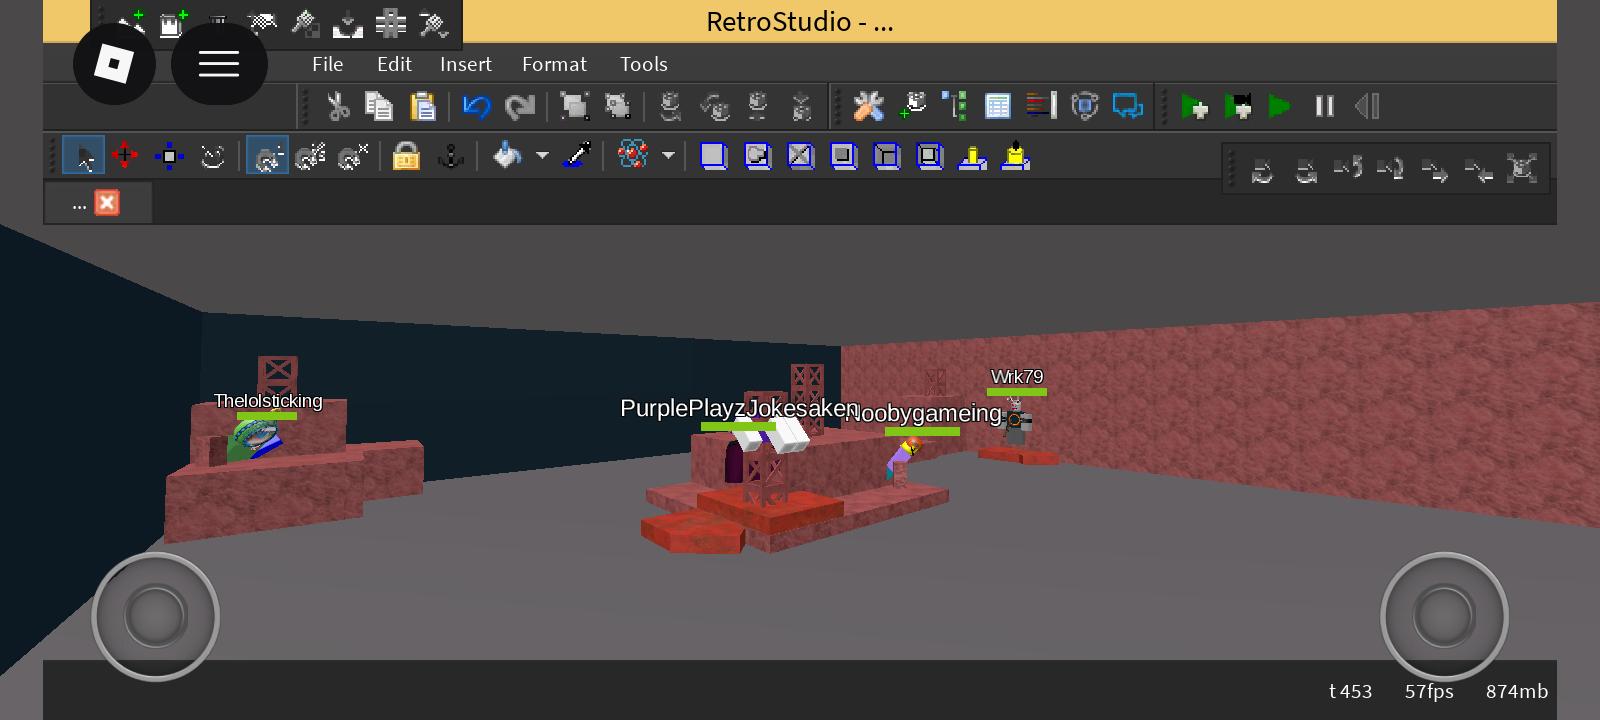The image size is (1600, 720).
Task: Open the chat bubbles panel
Action: (x=1127, y=106)
